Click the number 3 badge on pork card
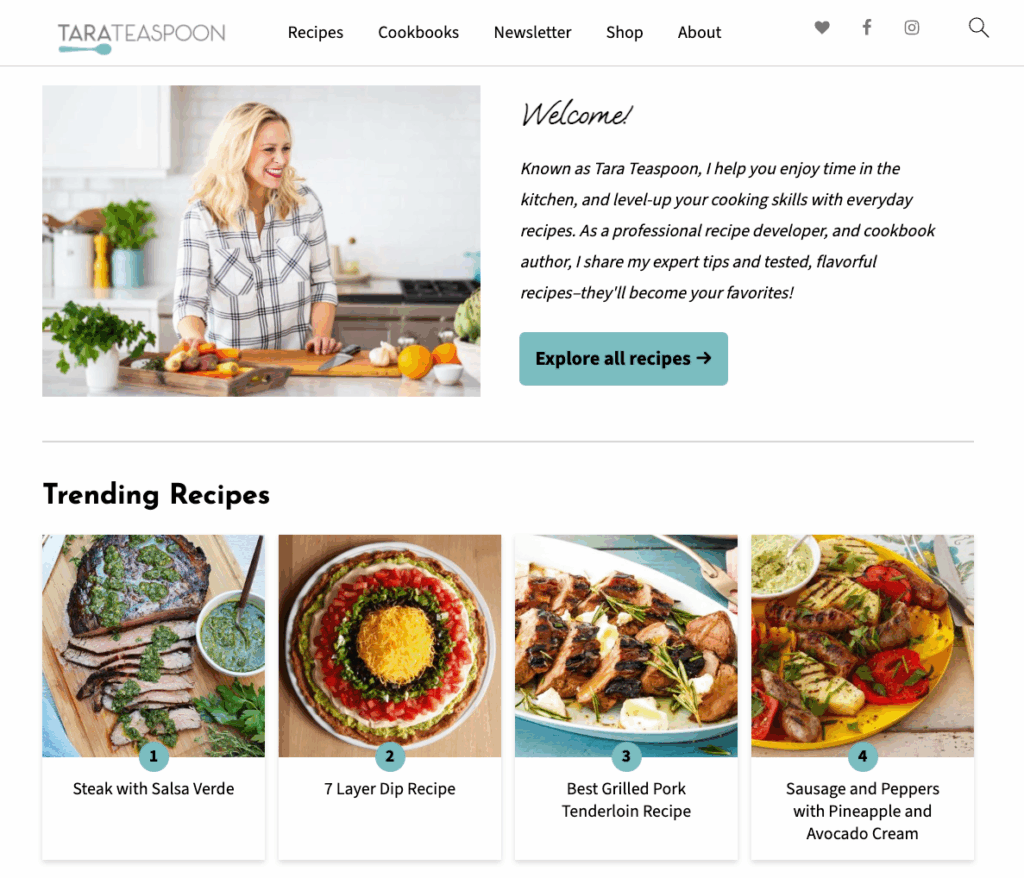 [626, 756]
